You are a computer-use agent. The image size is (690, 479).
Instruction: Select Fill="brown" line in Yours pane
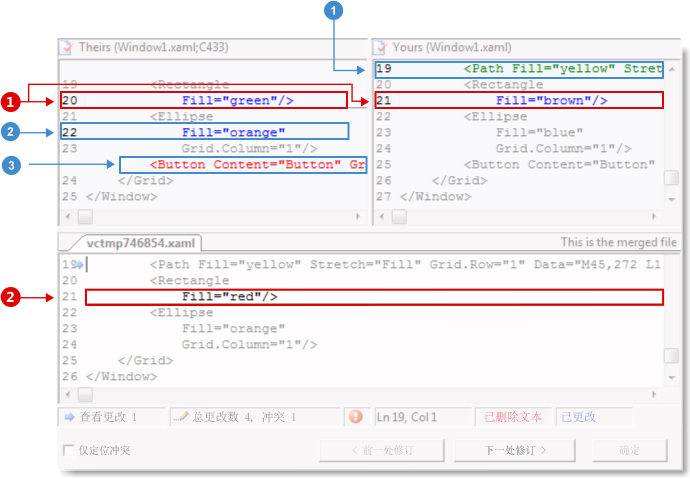[519, 100]
